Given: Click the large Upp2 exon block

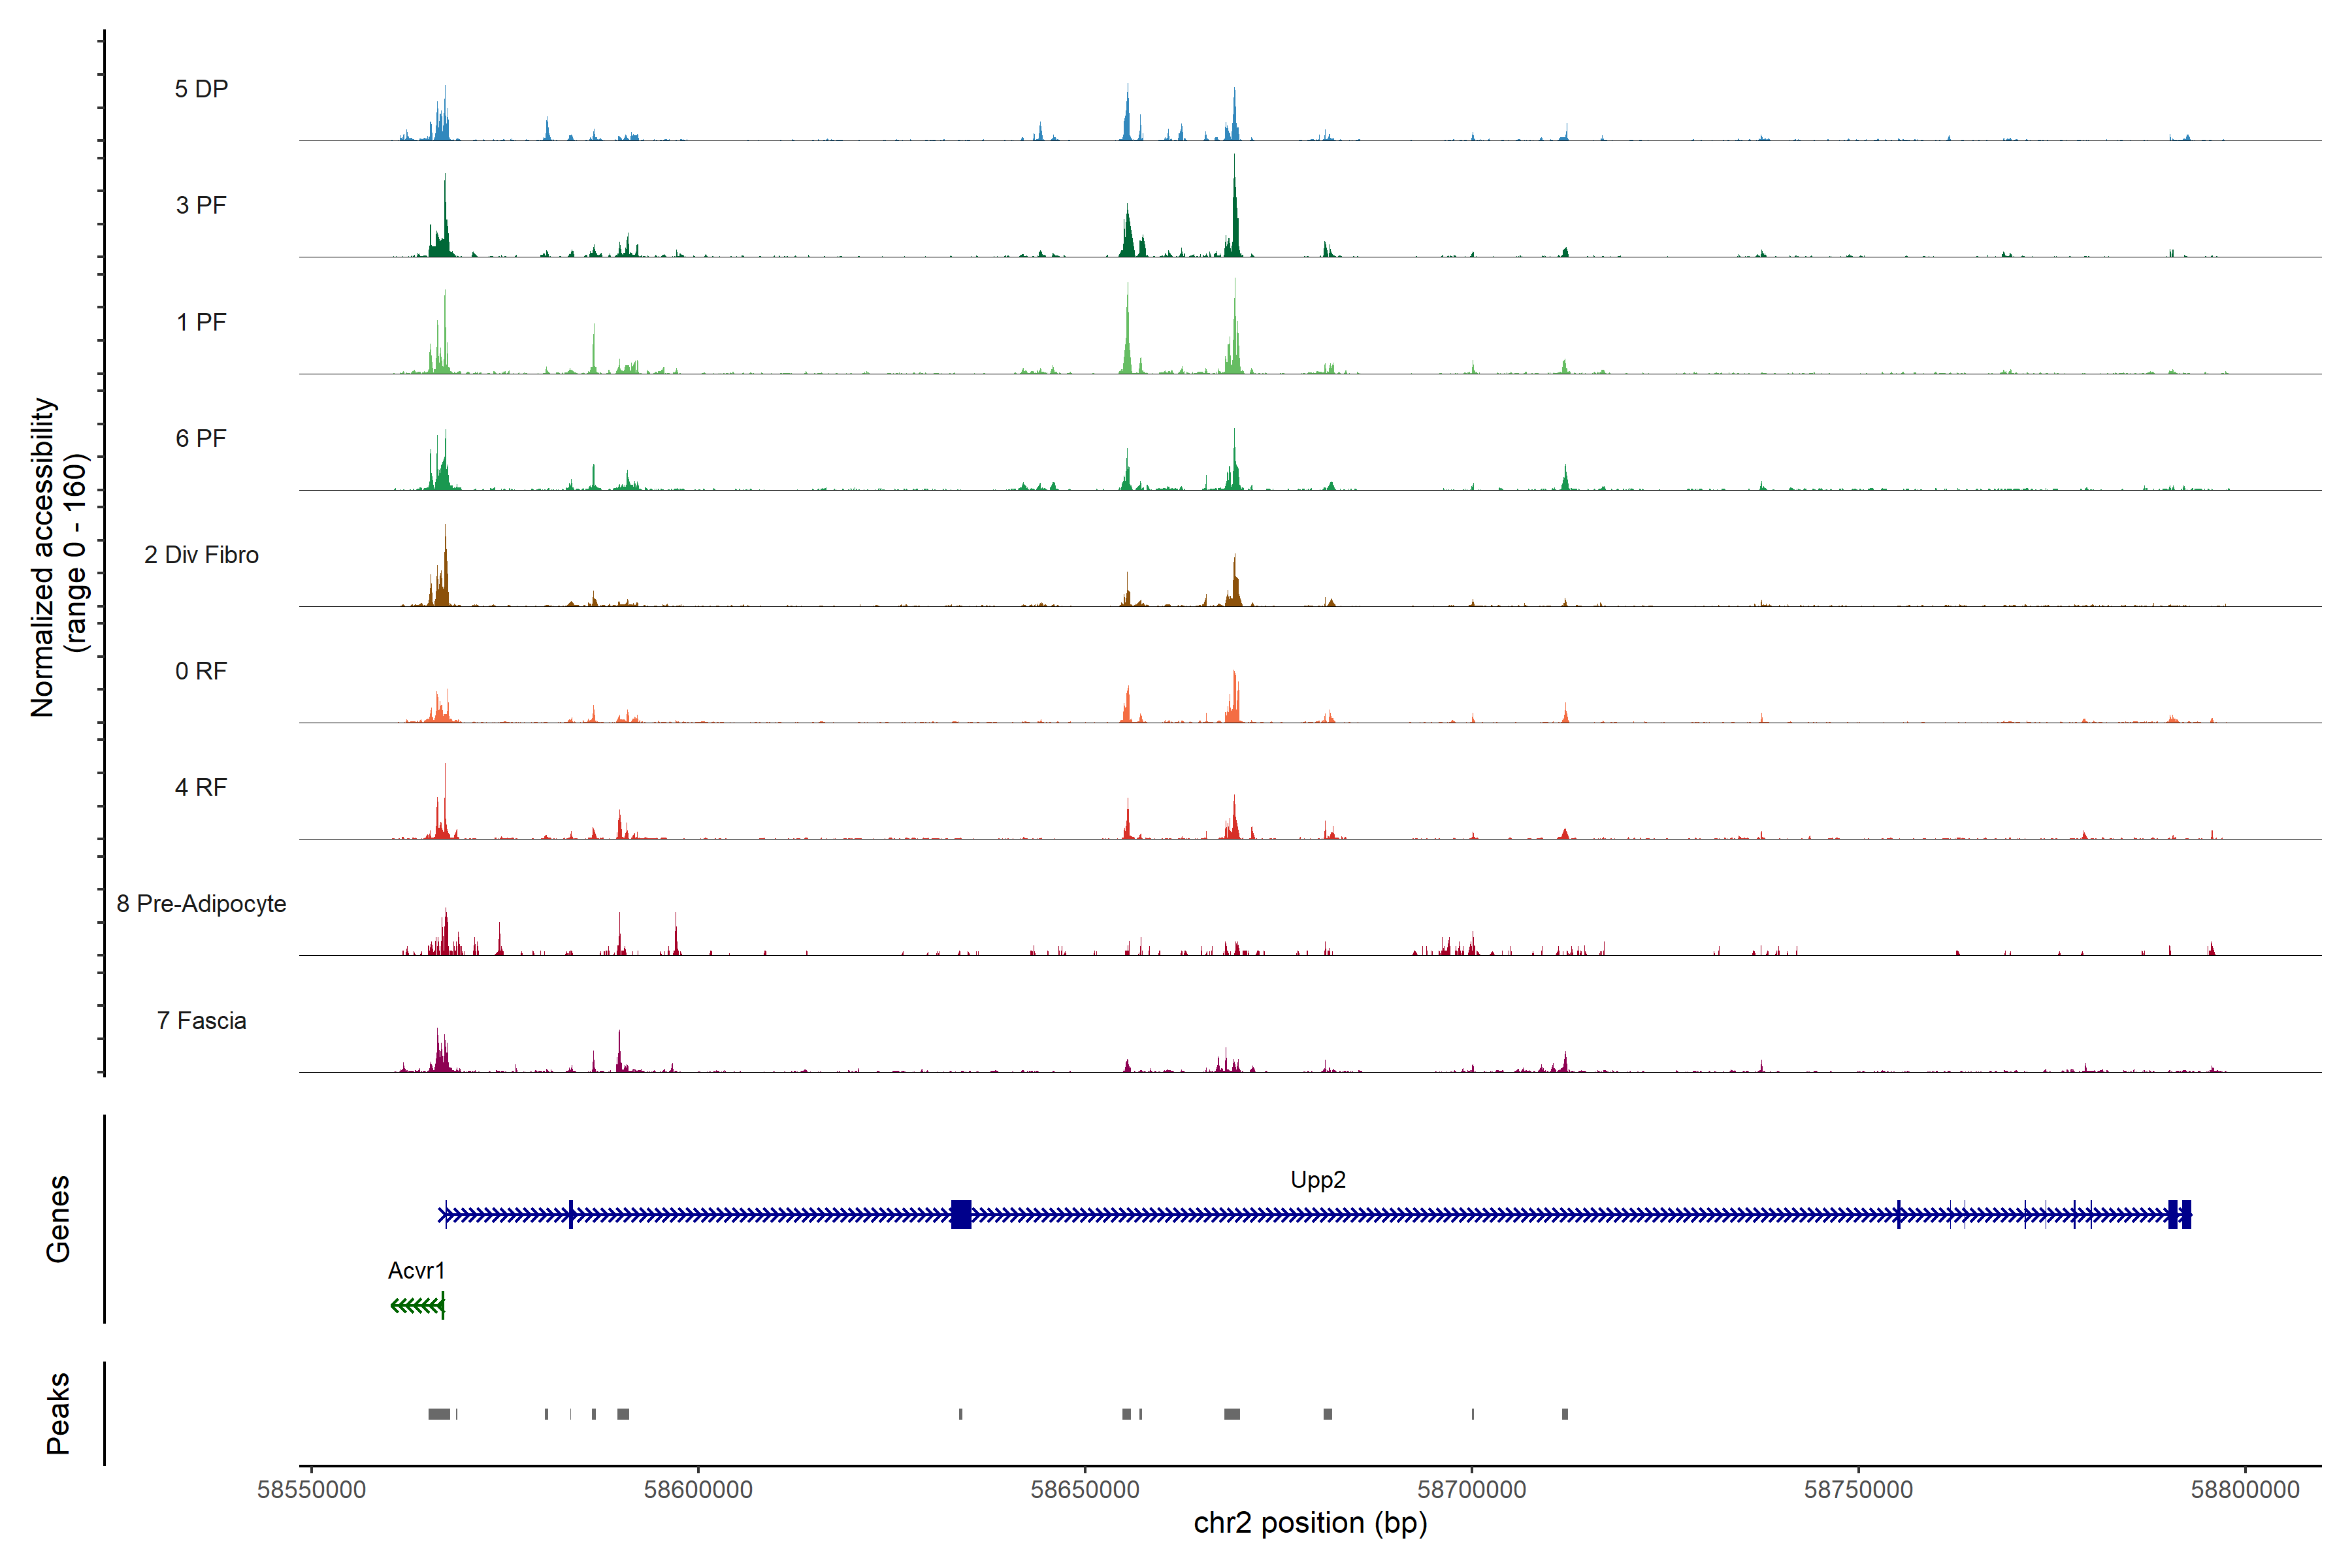Looking at the screenshot, I should coord(961,1214).
